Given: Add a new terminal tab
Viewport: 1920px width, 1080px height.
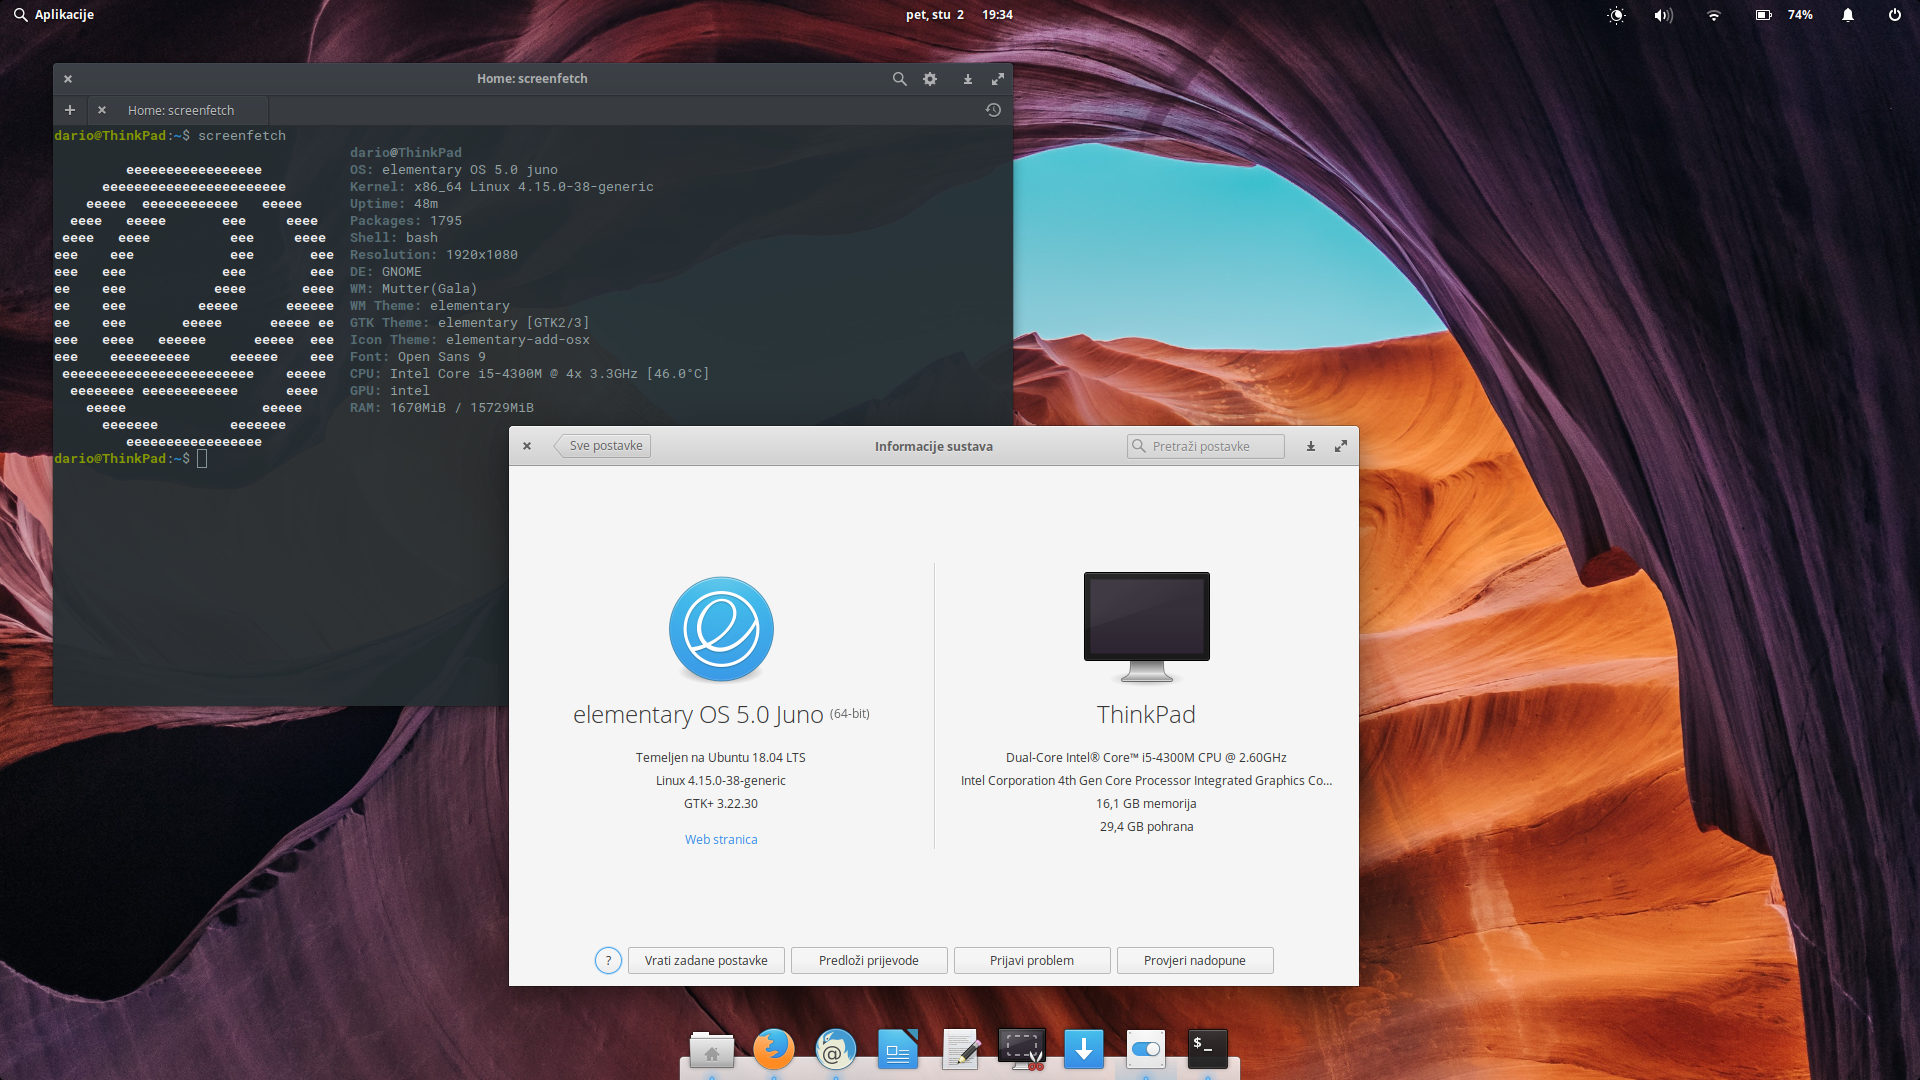Looking at the screenshot, I should (x=70, y=110).
